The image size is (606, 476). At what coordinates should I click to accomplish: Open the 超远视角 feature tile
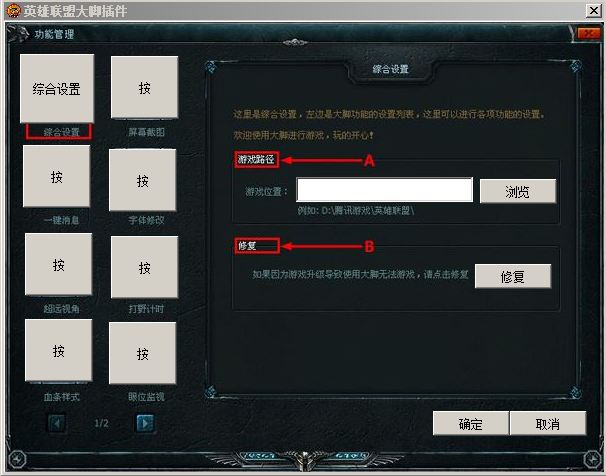[x=58, y=264]
